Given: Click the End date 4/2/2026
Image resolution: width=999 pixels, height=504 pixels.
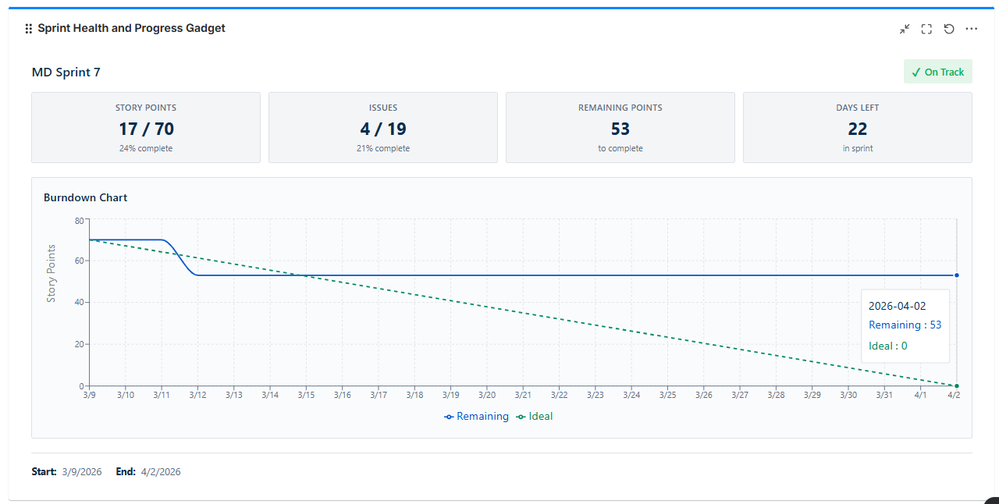Looking at the screenshot, I should coord(161,472).
